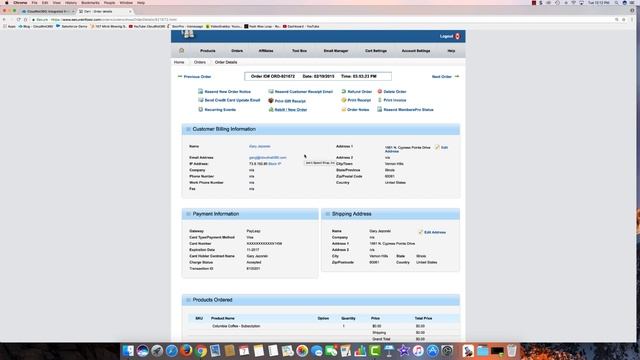Collapse the Payment Information section
Screen dimensions: 640x360
click(x=188, y=214)
